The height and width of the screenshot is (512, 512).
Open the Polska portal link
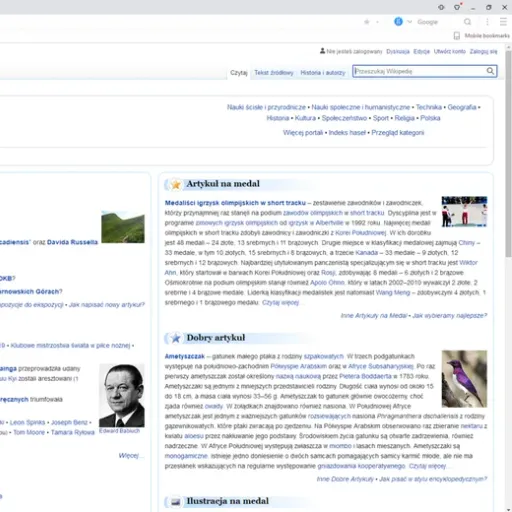coord(430,118)
